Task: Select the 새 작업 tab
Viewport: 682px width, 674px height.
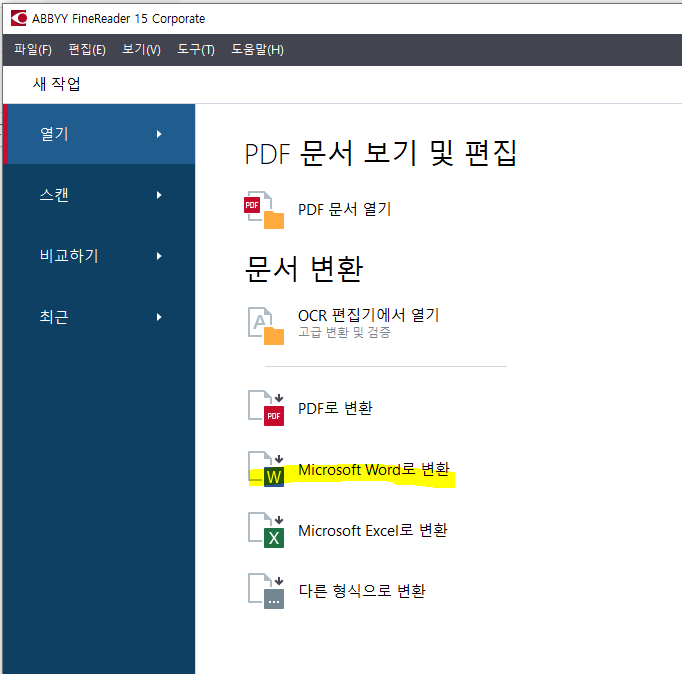Action: point(57,84)
